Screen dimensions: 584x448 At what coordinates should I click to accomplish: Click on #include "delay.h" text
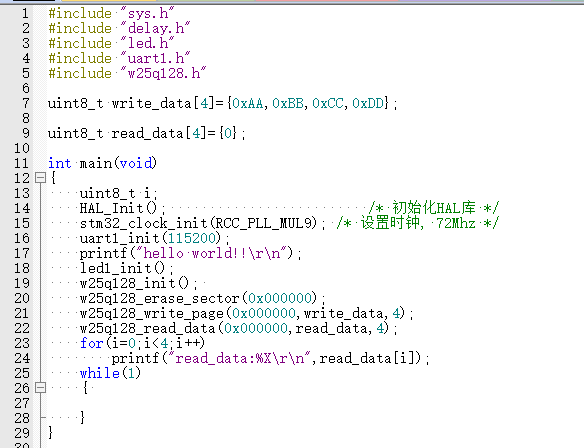click(119, 28)
